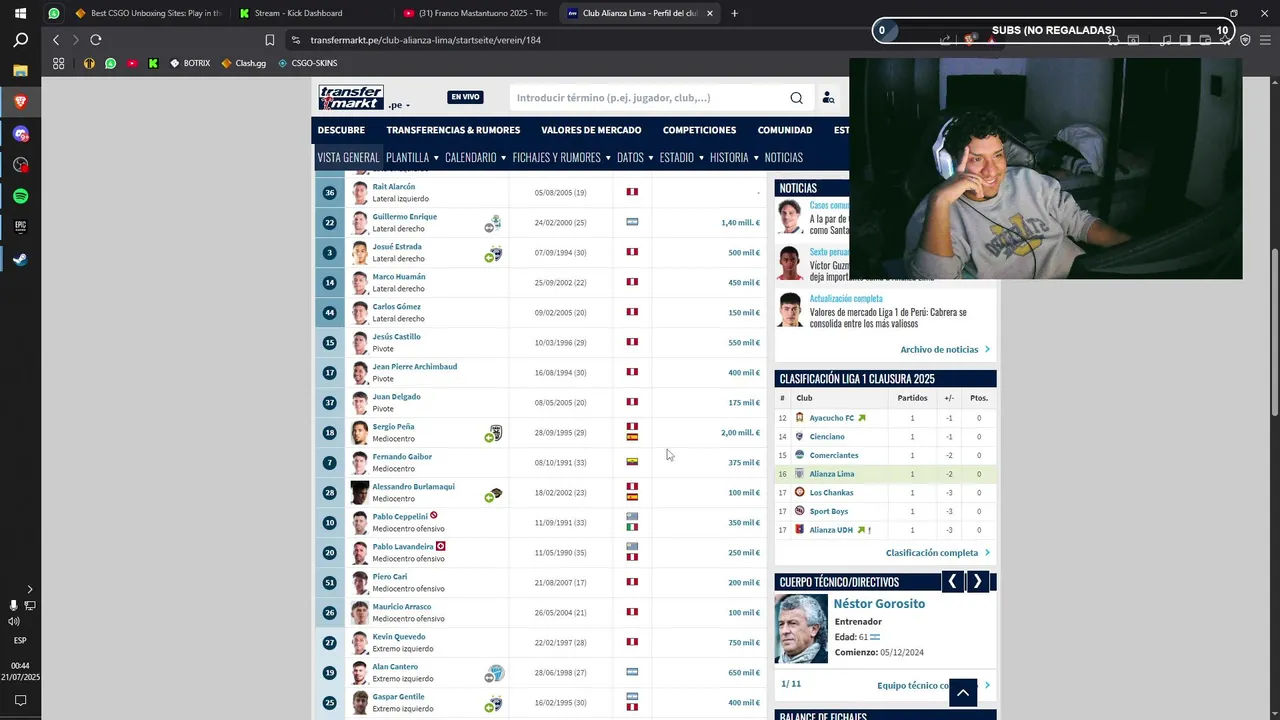Image resolution: width=1280 pixels, height=720 pixels.
Task: Open Valores de mercado Liga 1 news headline
Action: [x=888, y=318]
